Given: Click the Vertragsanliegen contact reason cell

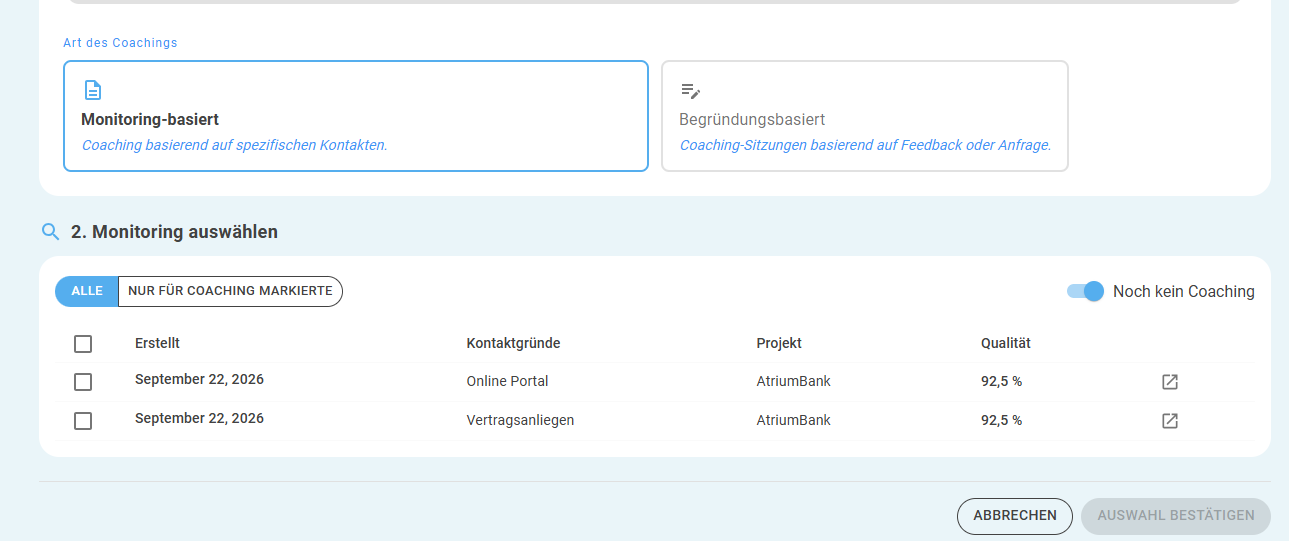Looking at the screenshot, I should click(520, 420).
